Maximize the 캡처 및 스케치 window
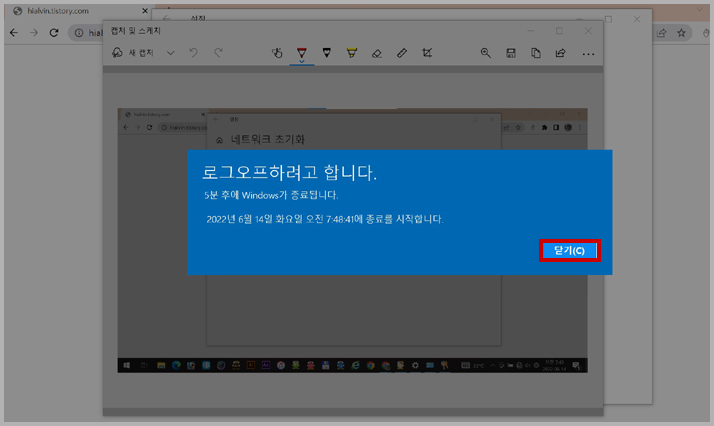Image resolution: width=714 pixels, height=426 pixels. click(x=559, y=30)
